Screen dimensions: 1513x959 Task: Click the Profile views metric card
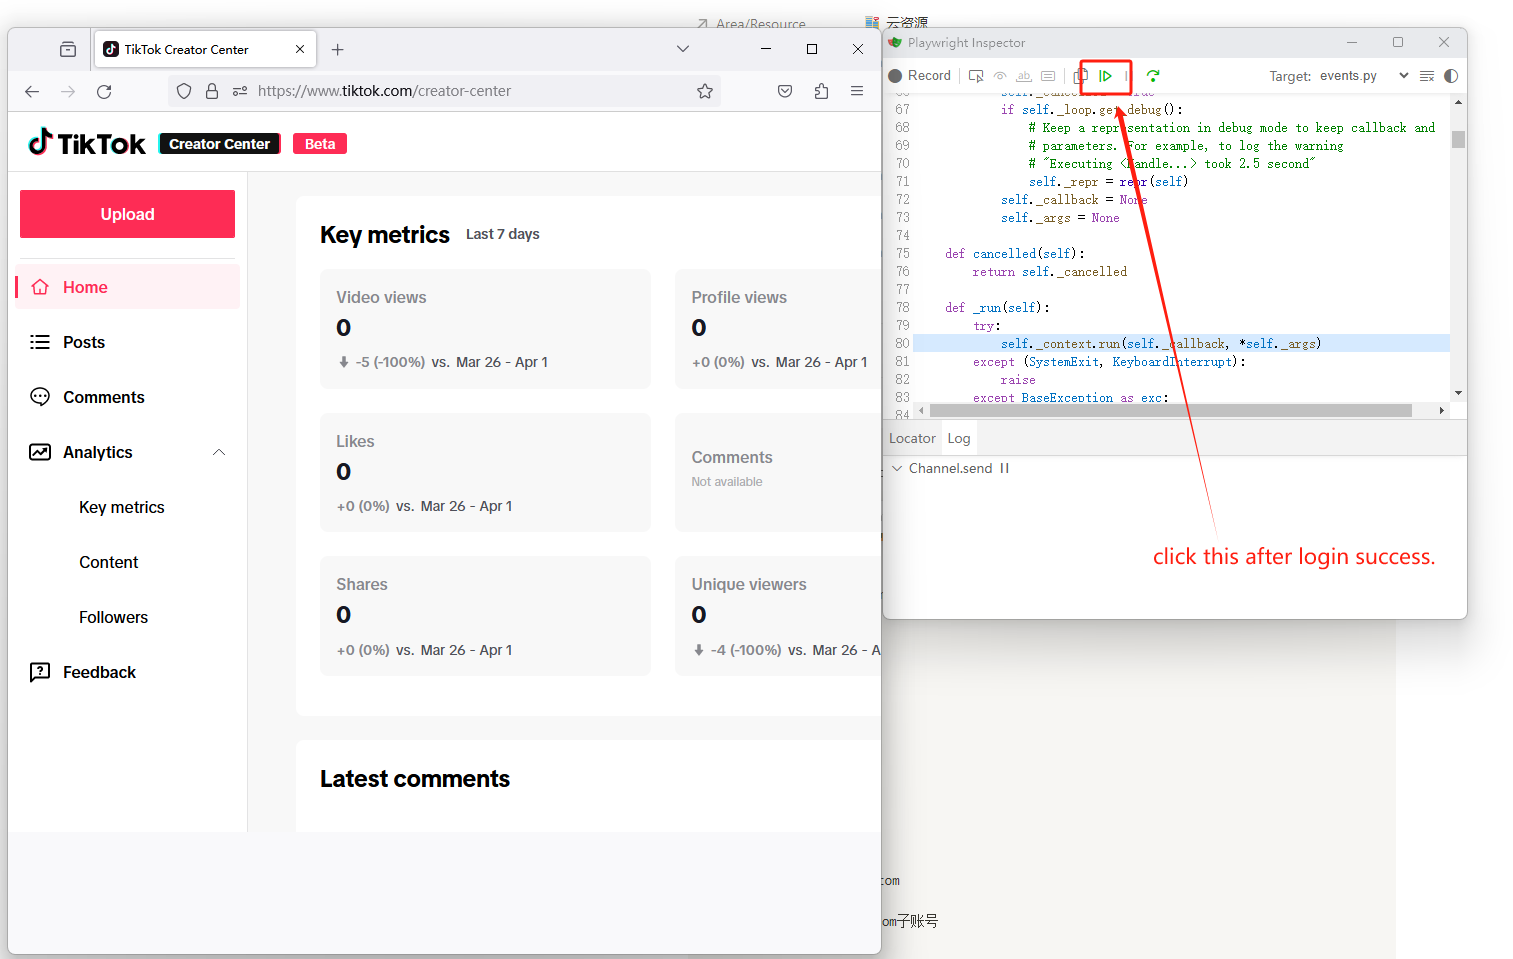(x=778, y=329)
